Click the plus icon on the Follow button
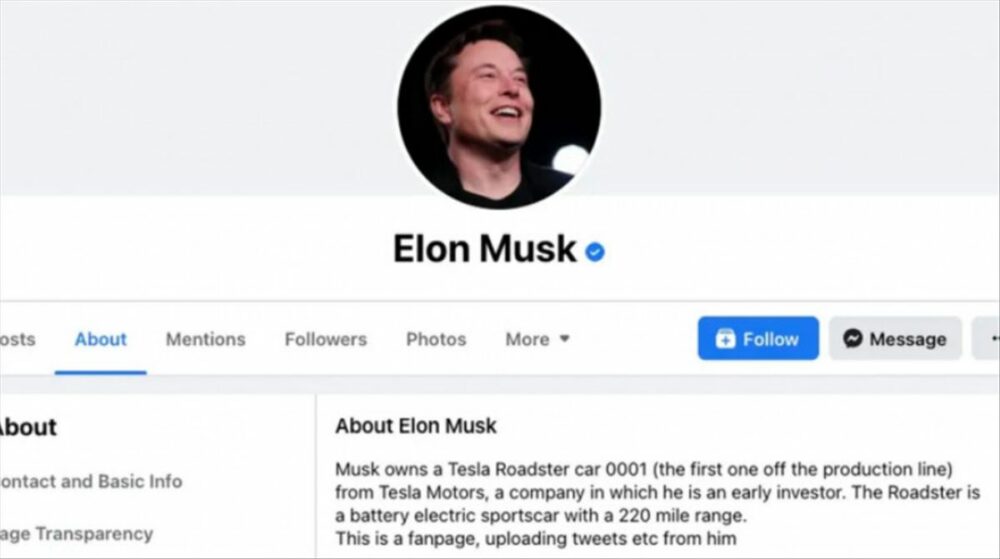The image size is (1000, 559). click(725, 338)
